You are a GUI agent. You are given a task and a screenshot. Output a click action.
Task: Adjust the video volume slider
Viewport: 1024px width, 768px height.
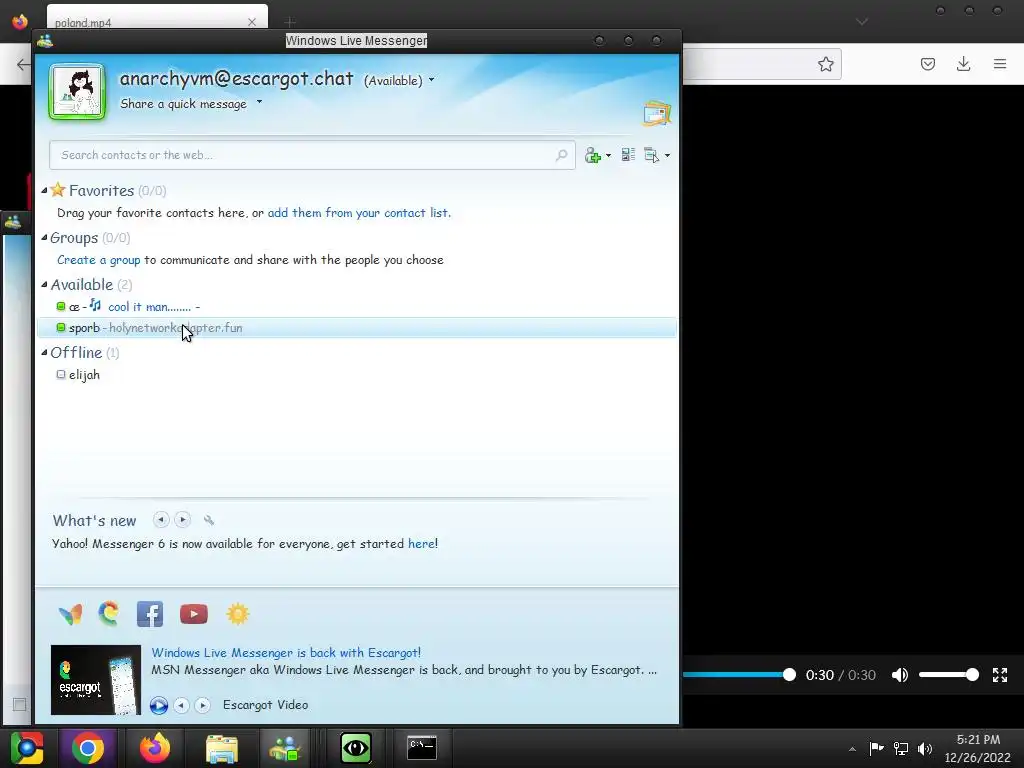point(948,675)
